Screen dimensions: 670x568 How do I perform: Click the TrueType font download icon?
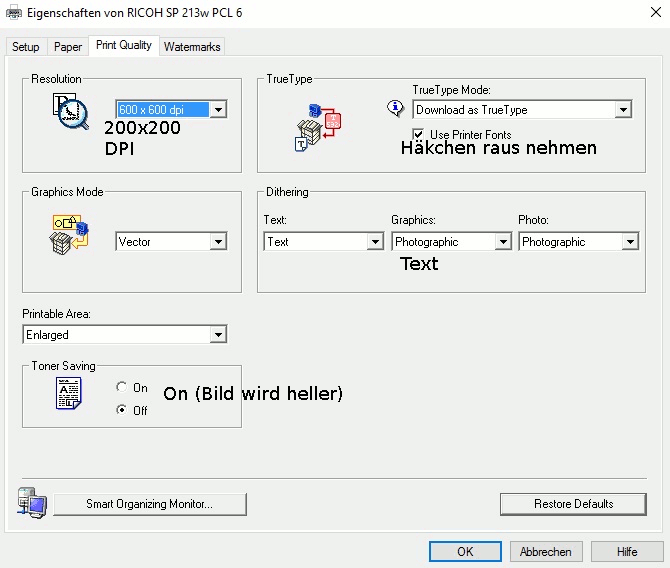click(x=318, y=127)
